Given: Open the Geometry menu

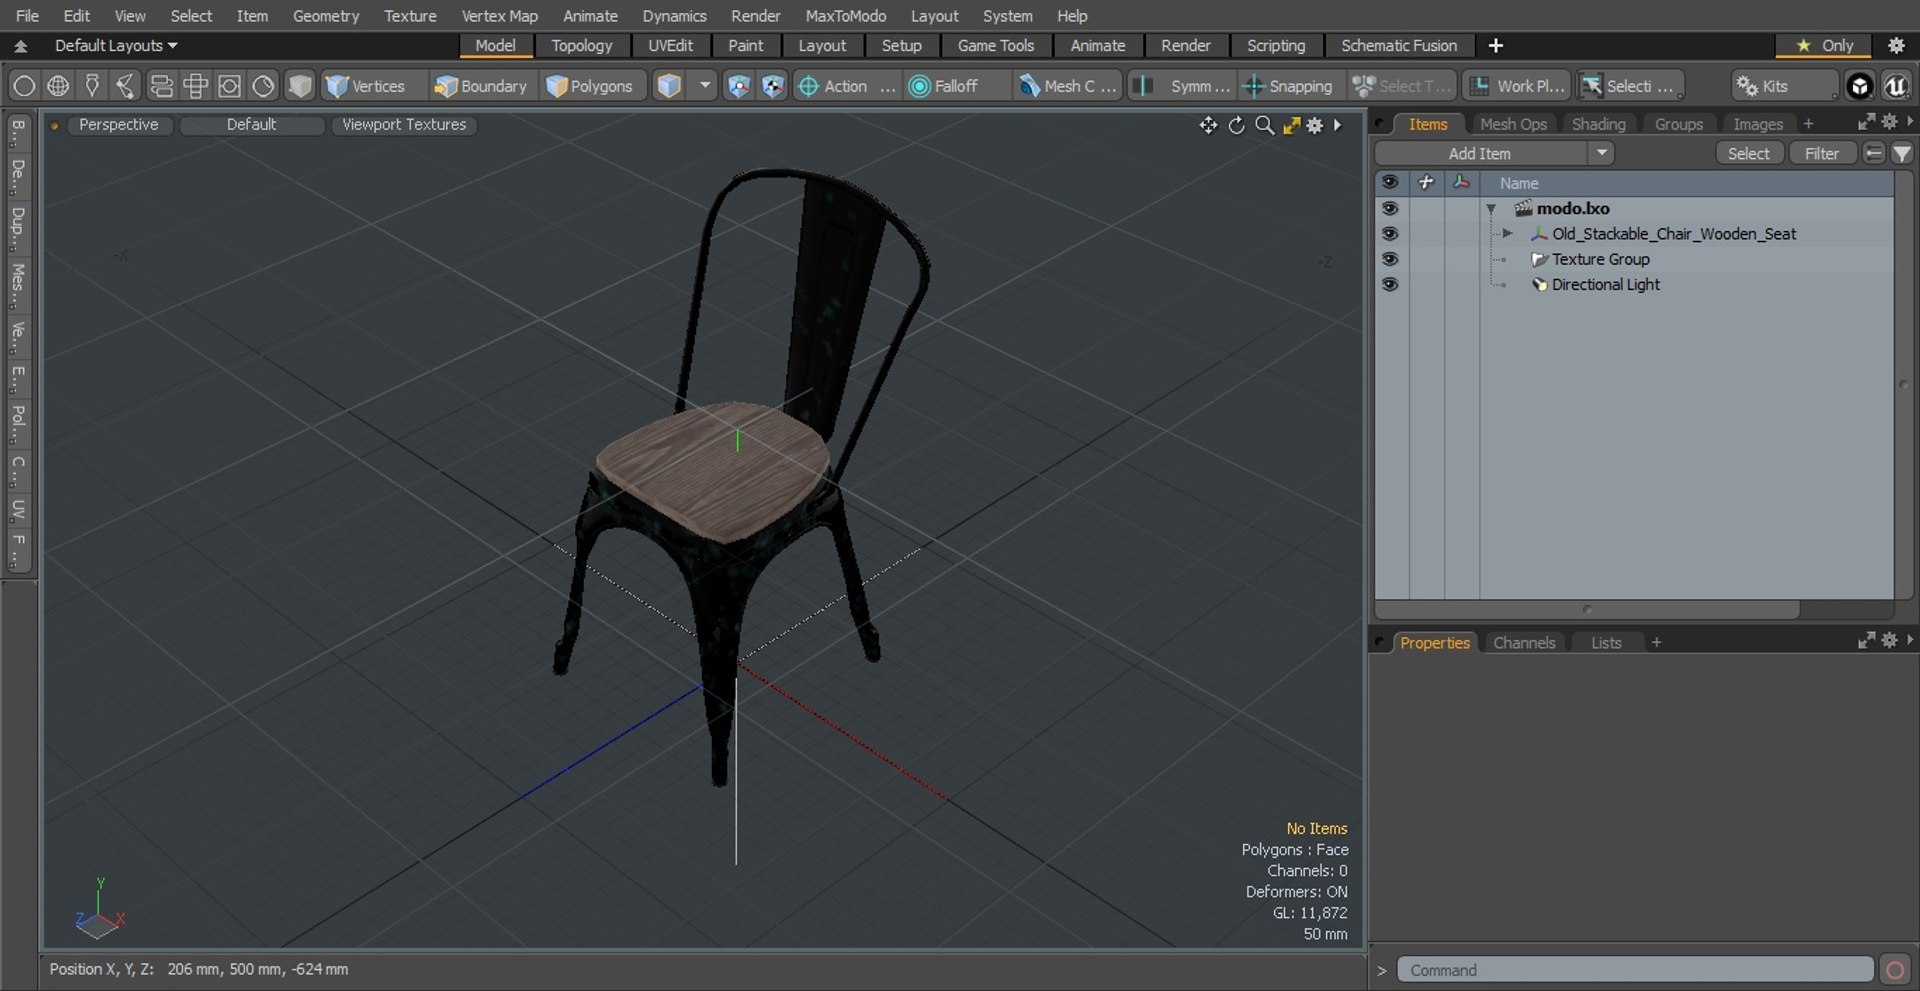Looking at the screenshot, I should (326, 16).
